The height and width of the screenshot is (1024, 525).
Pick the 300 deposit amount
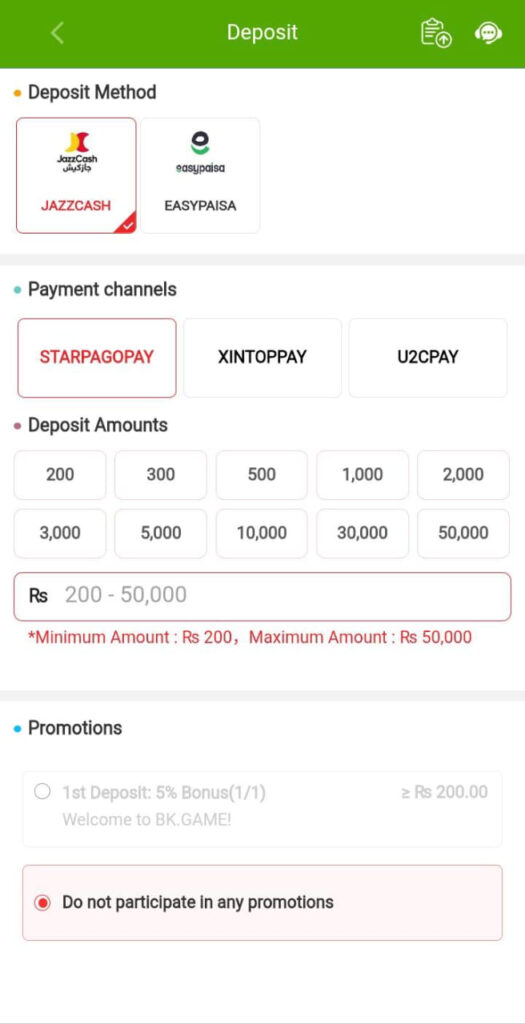[x=161, y=475]
